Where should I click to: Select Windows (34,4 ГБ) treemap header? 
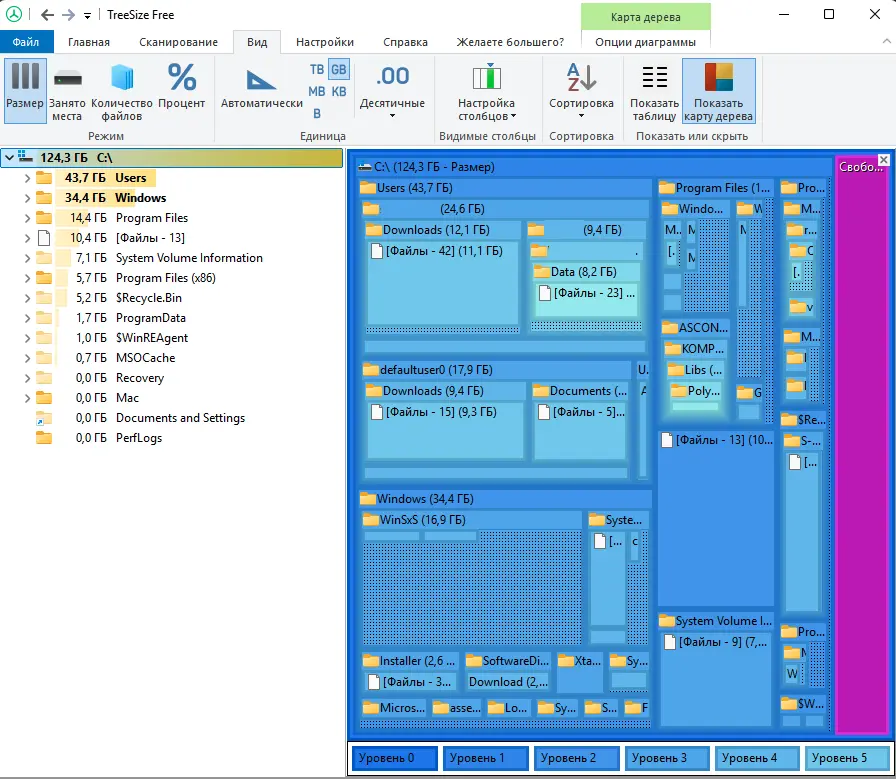505,499
